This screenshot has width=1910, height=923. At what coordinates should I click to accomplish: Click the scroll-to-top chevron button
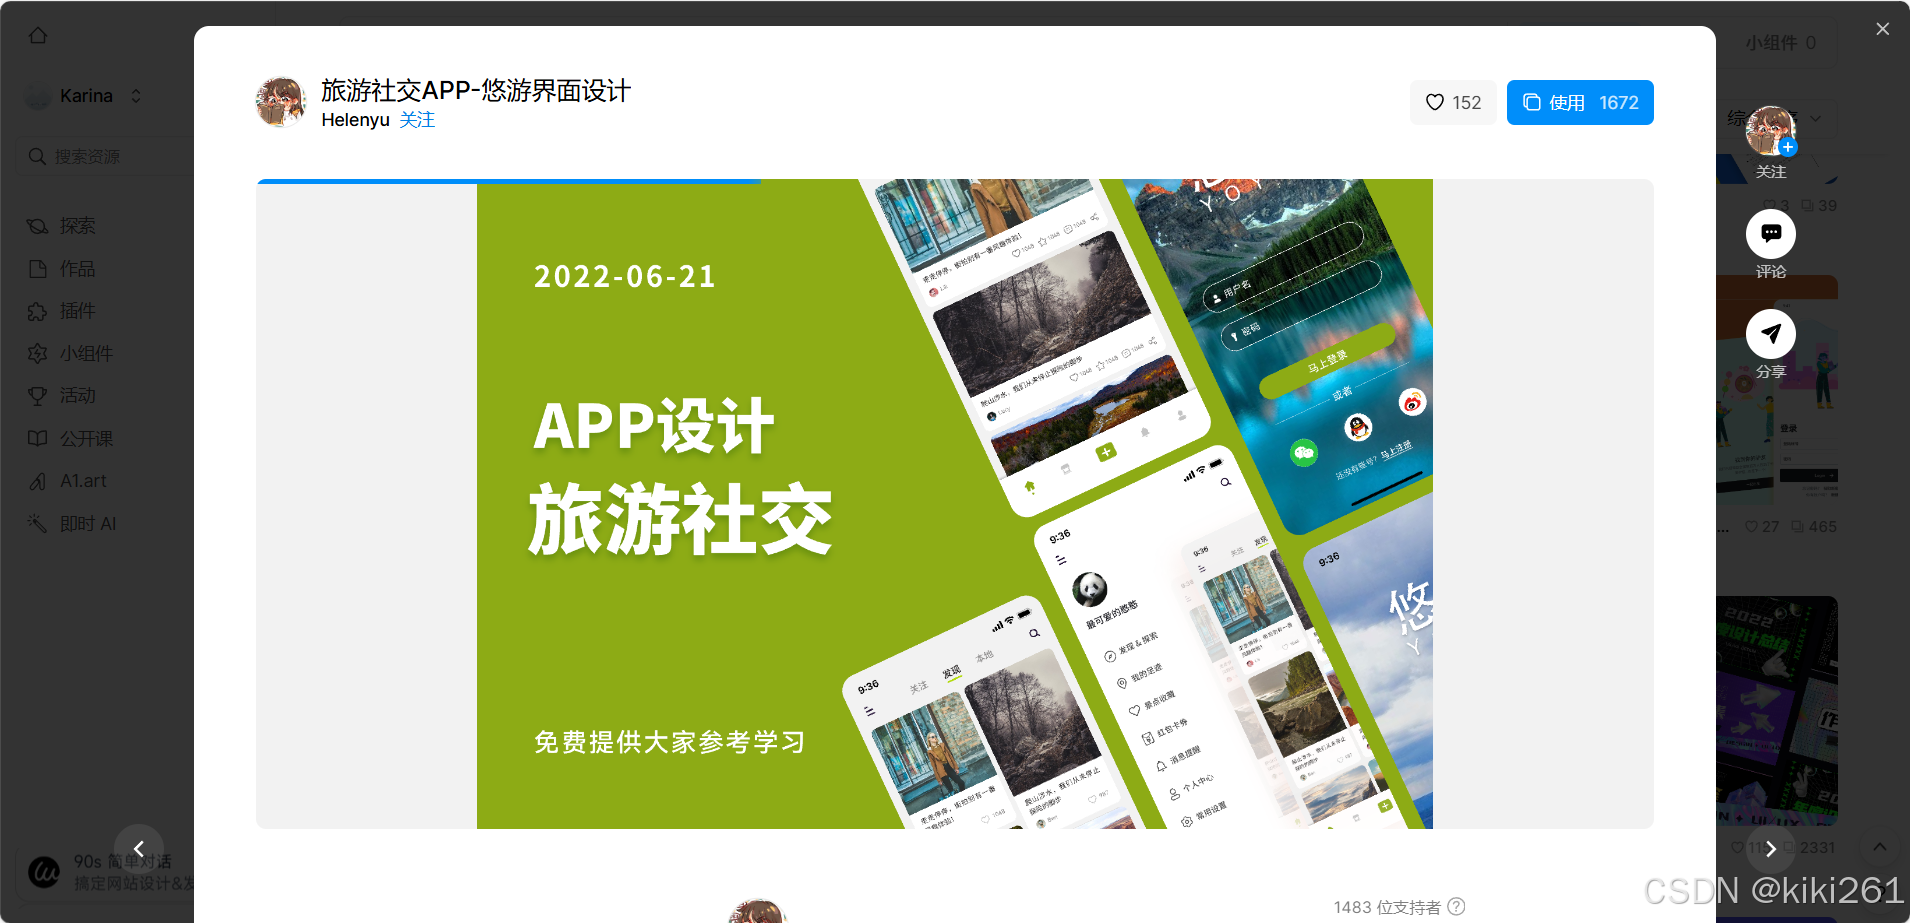(x=1880, y=847)
